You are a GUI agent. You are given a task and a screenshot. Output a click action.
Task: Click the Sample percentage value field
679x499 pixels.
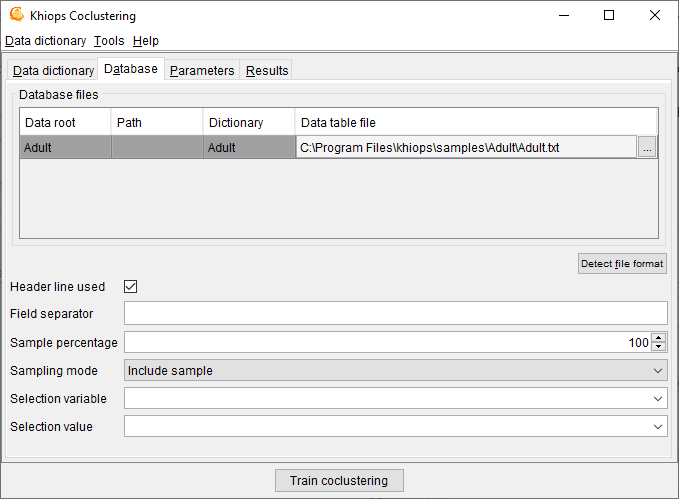click(386, 342)
